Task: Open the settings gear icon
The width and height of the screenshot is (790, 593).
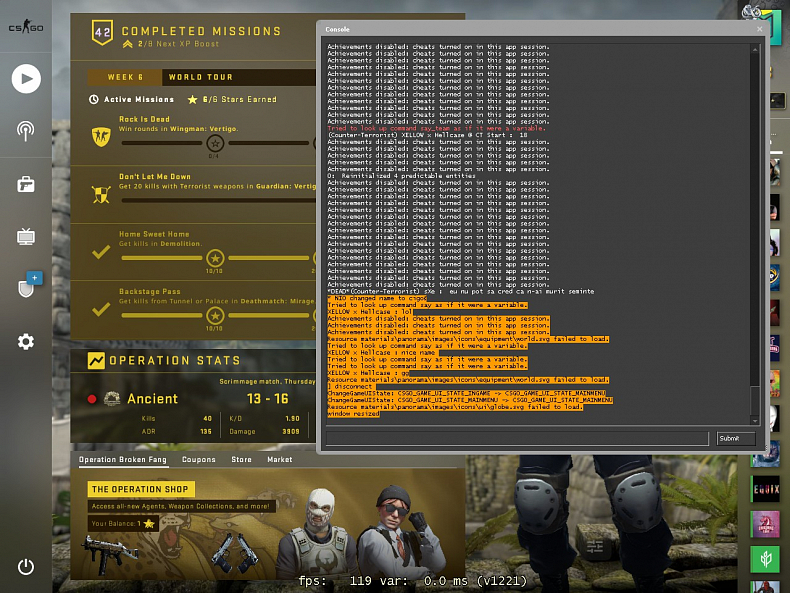Action: pyautogui.click(x=26, y=342)
